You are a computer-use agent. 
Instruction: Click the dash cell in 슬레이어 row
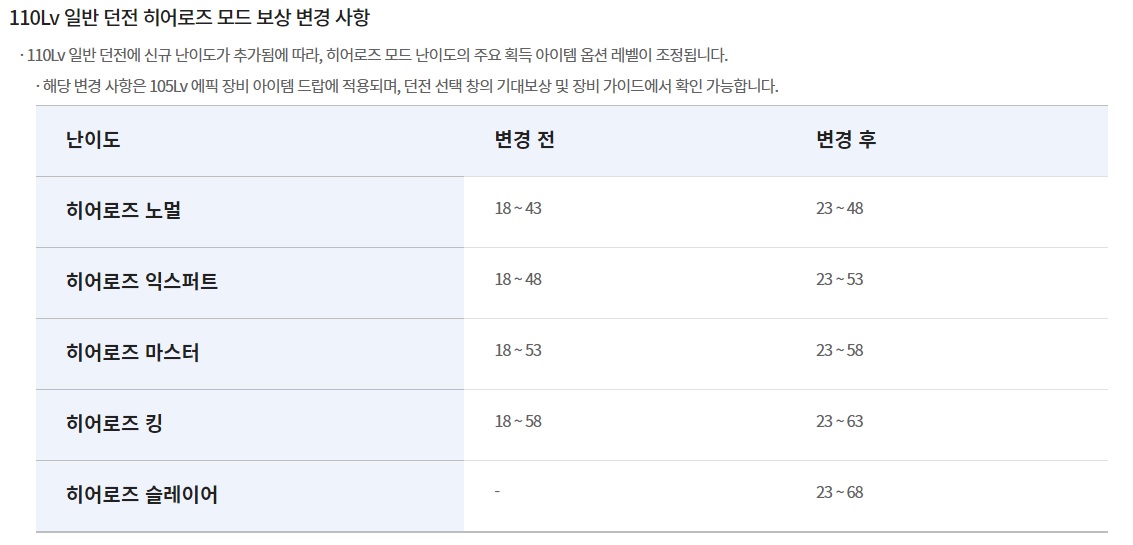[498, 492]
